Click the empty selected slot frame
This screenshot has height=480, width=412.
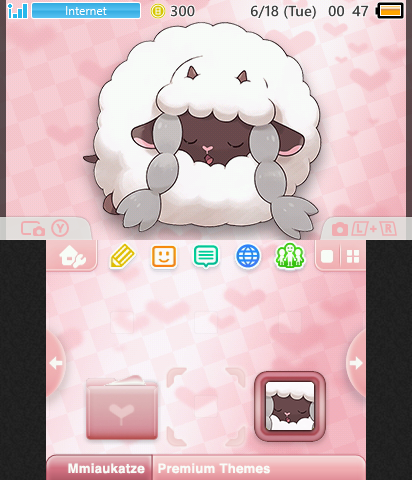(x=206, y=407)
